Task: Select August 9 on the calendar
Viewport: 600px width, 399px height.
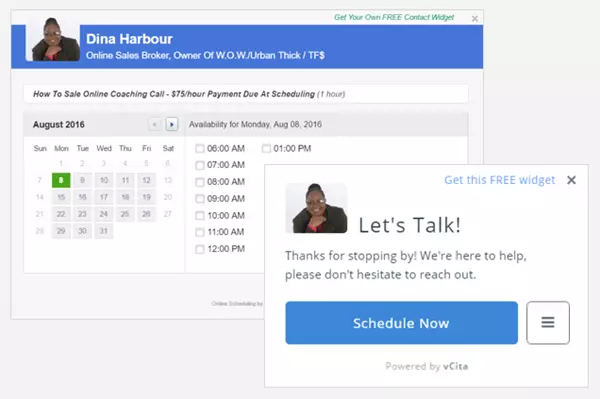Action: (82, 180)
